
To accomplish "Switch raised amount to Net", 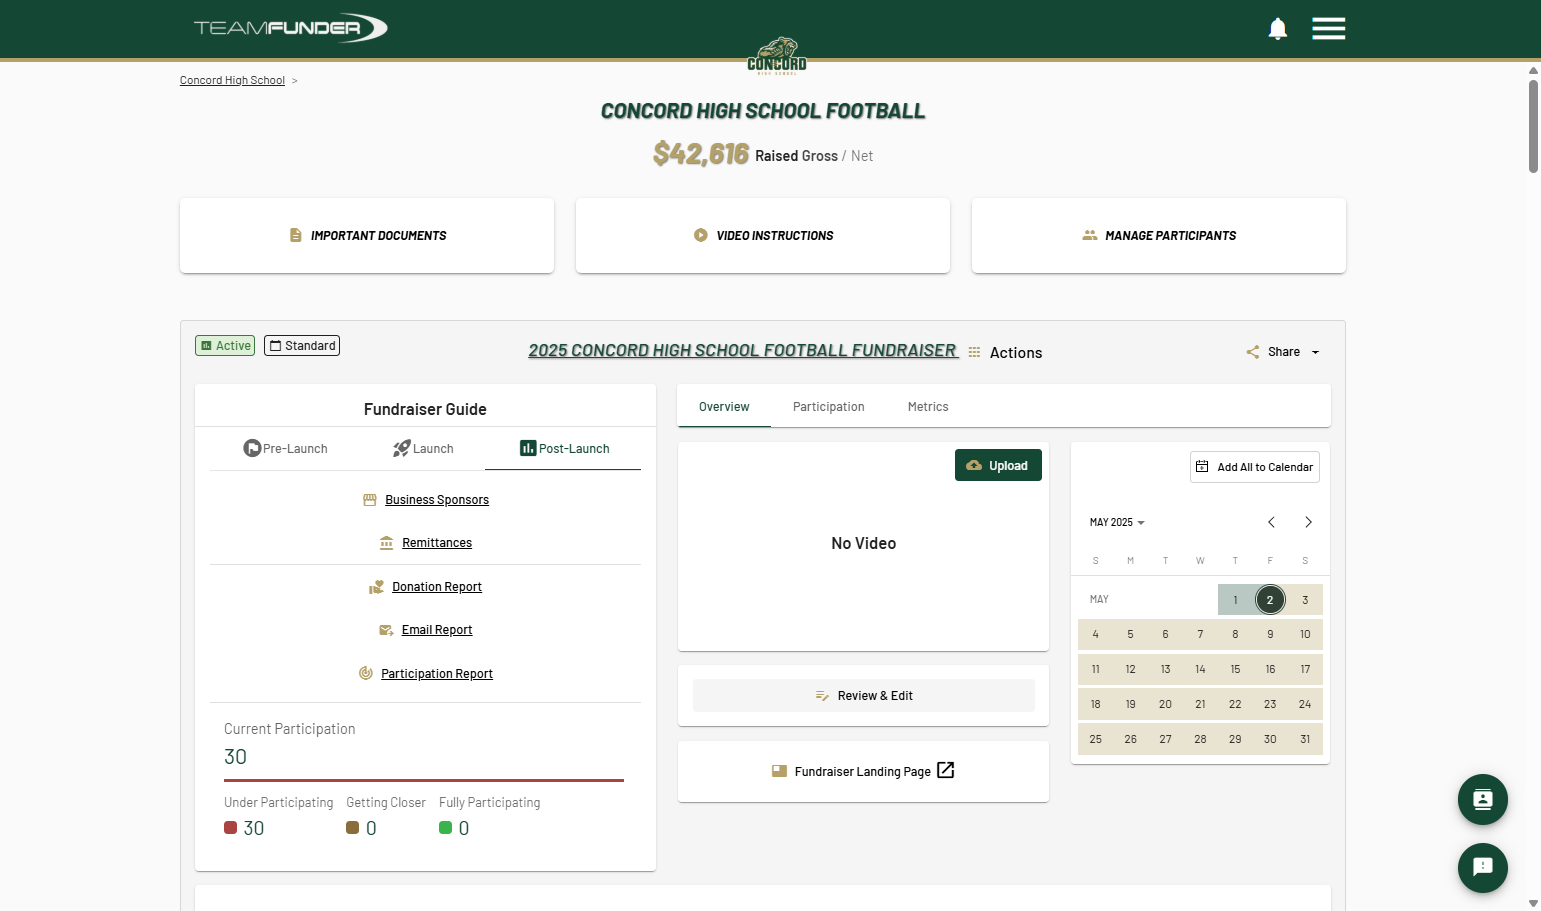I will 862,156.
